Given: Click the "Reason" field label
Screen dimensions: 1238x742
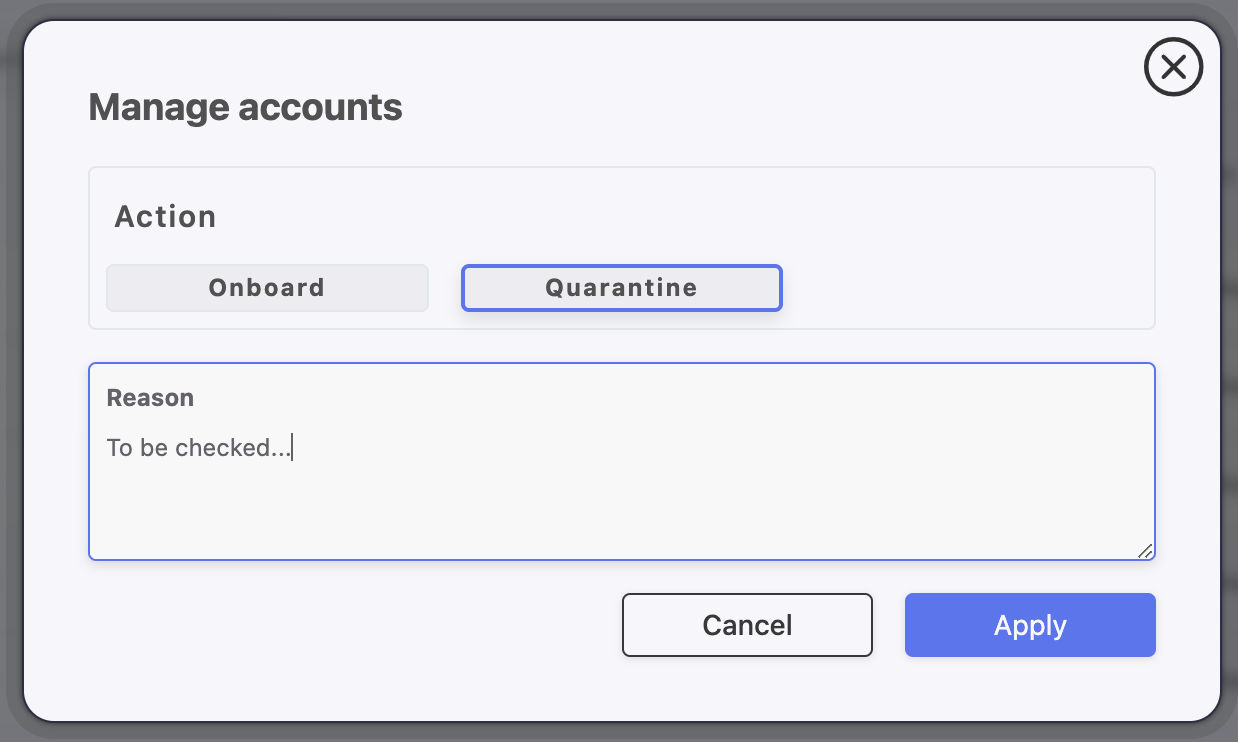Looking at the screenshot, I should click(150, 398).
